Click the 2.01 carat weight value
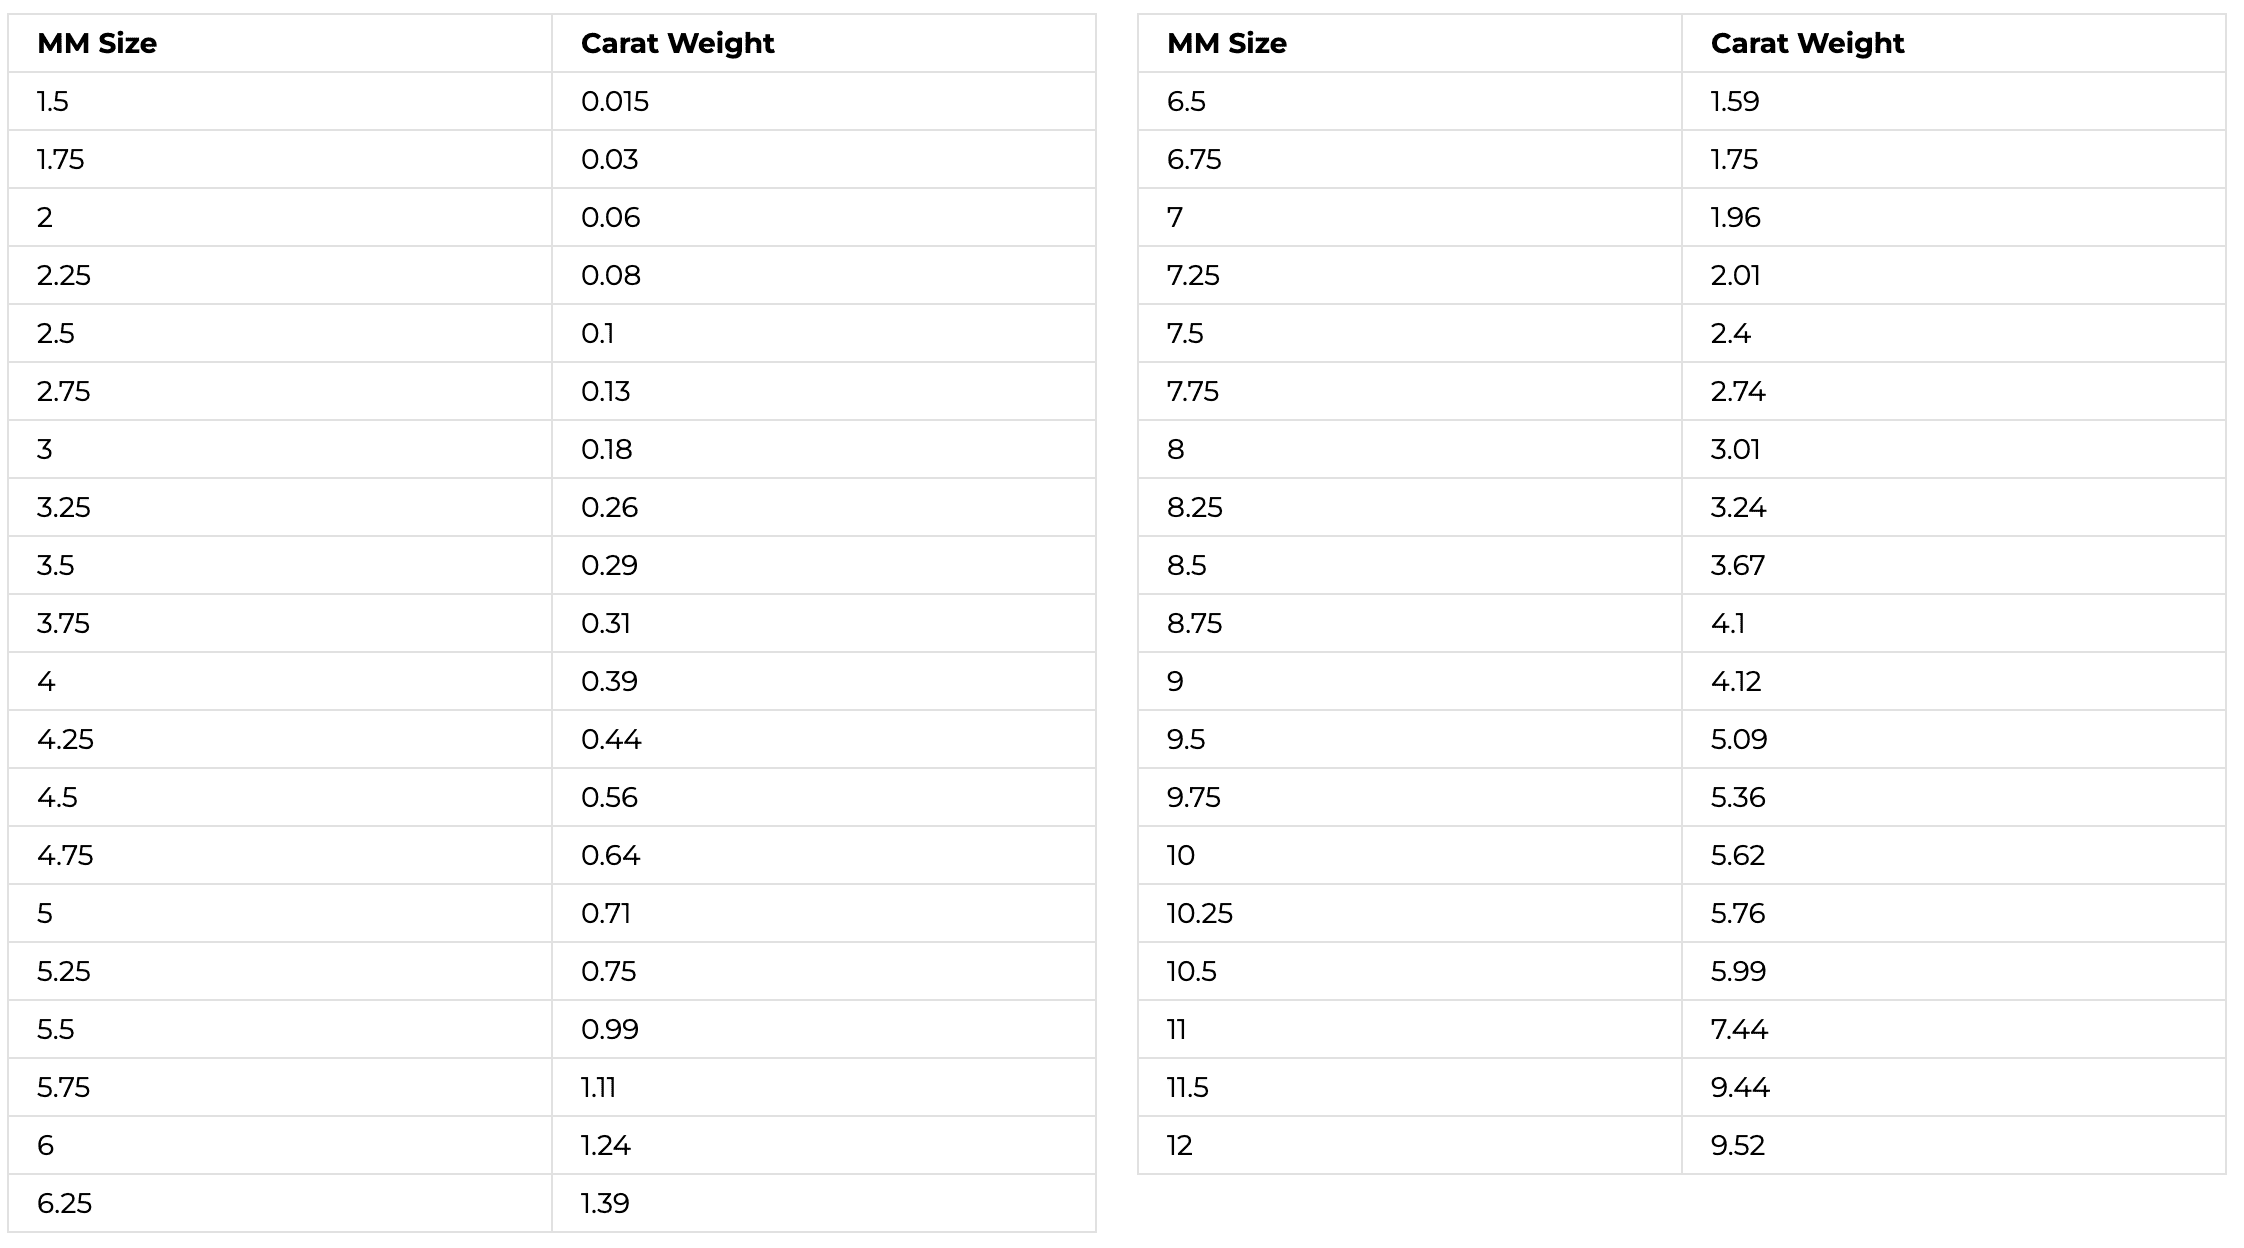The image size is (2244, 1248). [x=1735, y=275]
